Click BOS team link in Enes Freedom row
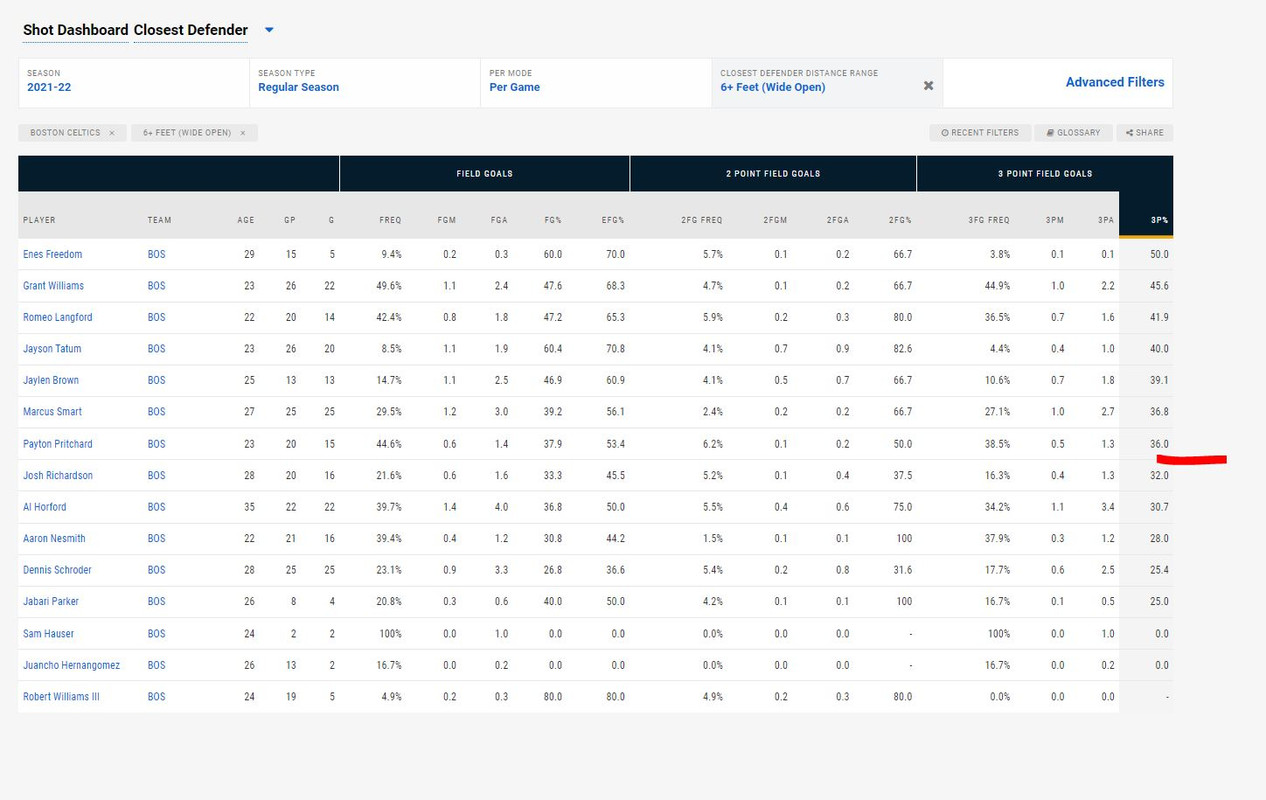Image resolution: width=1266 pixels, height=800 pixels. click(x=156, y=254)
